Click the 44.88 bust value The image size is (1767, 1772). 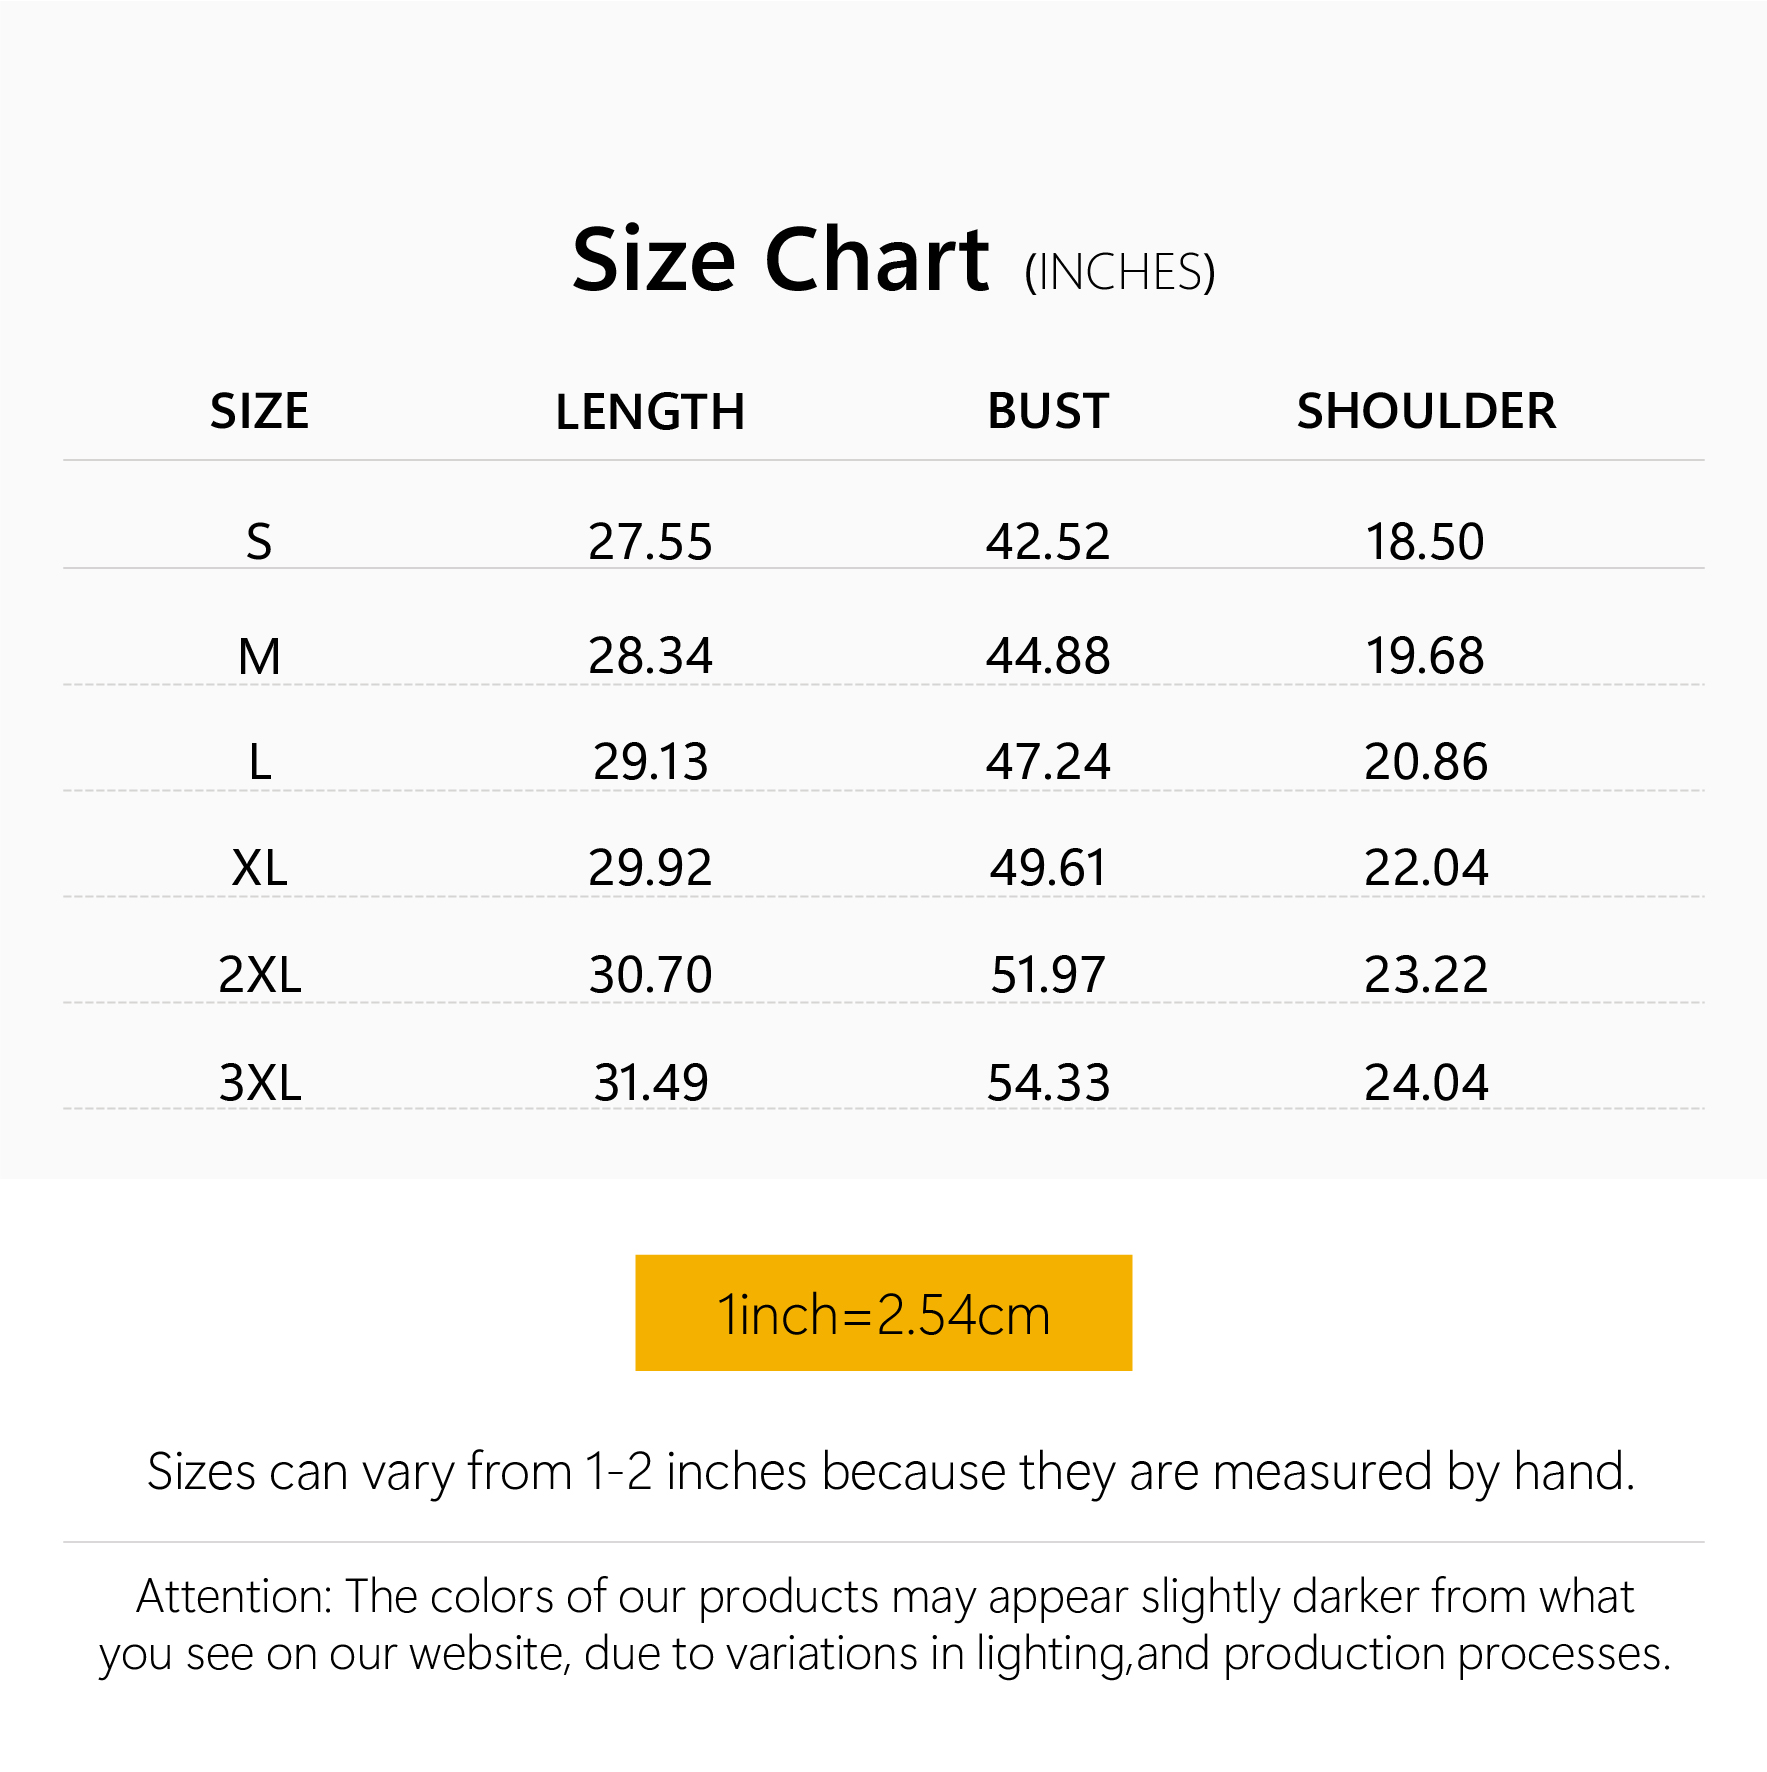pos(1048,656)
